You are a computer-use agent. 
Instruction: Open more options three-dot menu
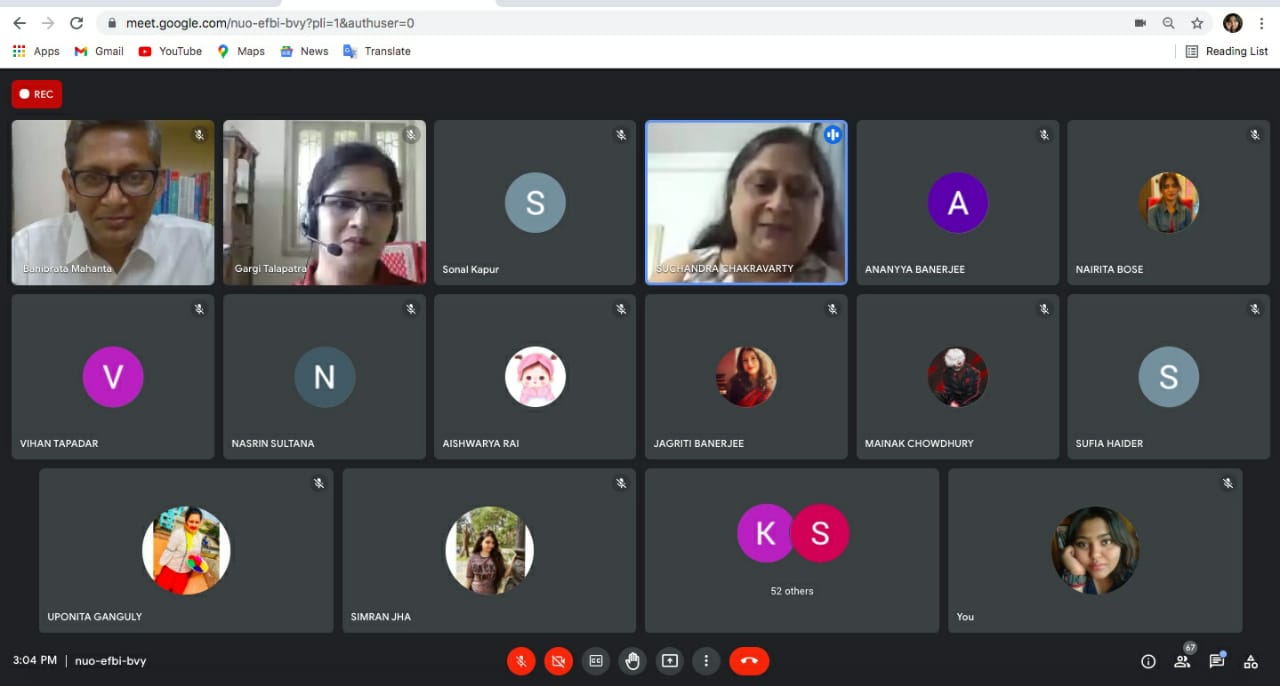click(706, 661)
